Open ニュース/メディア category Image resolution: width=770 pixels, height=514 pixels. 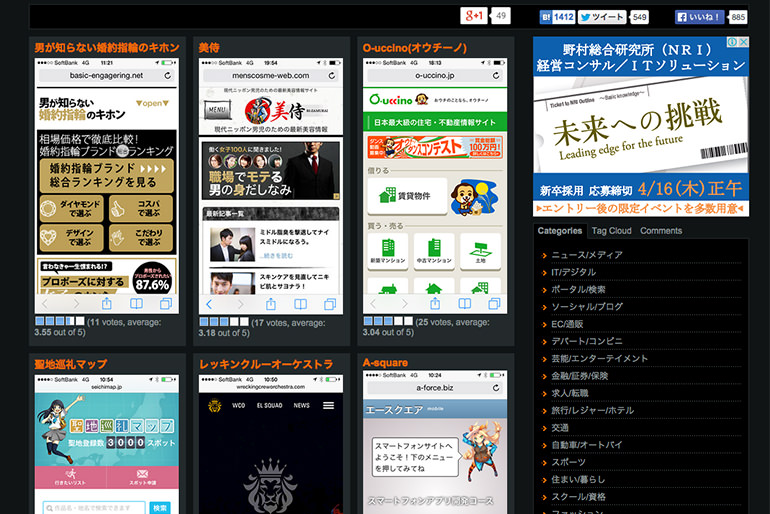tap(587, 255)
